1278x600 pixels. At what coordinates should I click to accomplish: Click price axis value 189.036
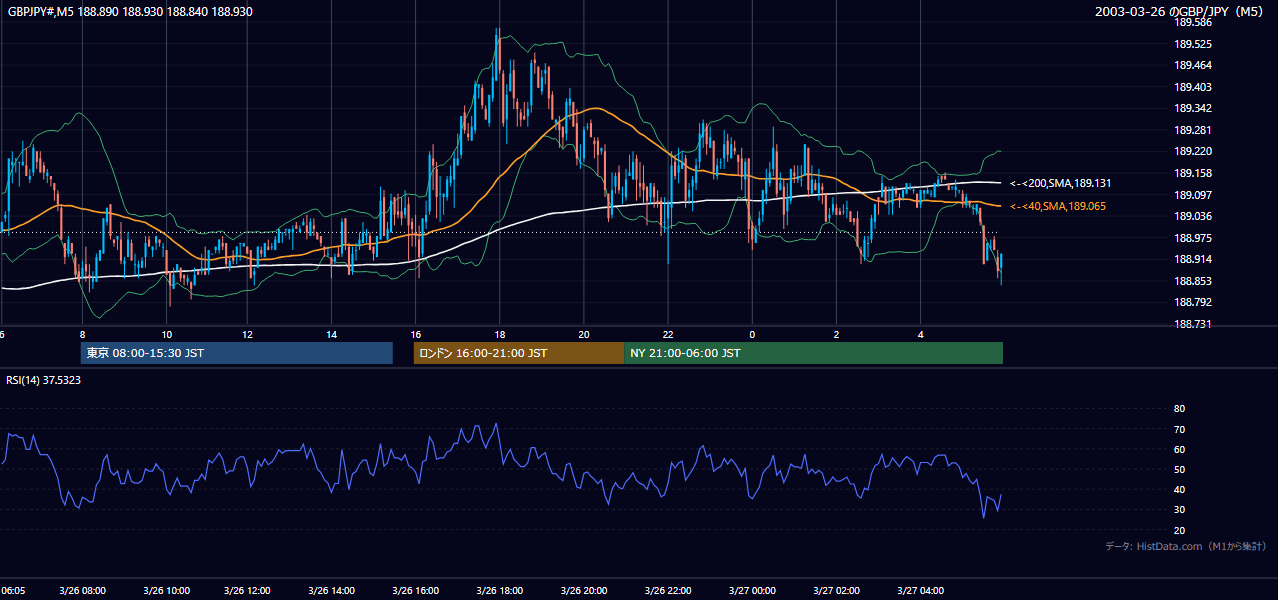coord(1192,216)
